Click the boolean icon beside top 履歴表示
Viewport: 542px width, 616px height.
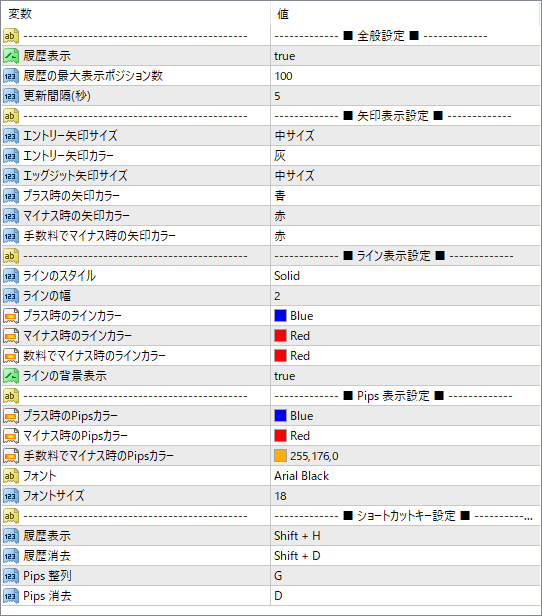11,56
